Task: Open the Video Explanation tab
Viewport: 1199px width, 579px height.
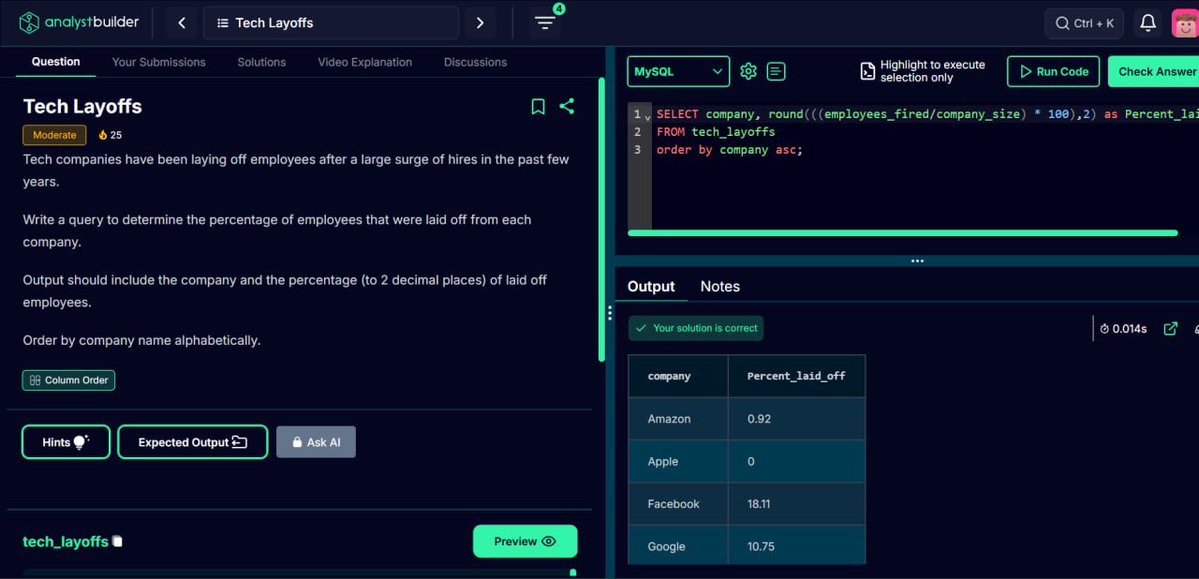Action: tap(365, 63)
